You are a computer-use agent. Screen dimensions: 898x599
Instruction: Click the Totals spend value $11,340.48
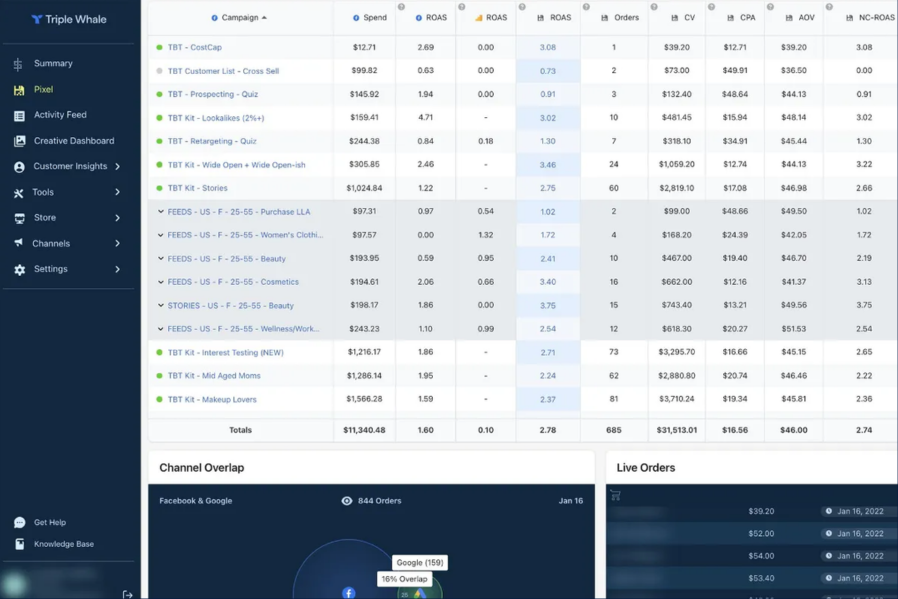(x=364, y=430)
